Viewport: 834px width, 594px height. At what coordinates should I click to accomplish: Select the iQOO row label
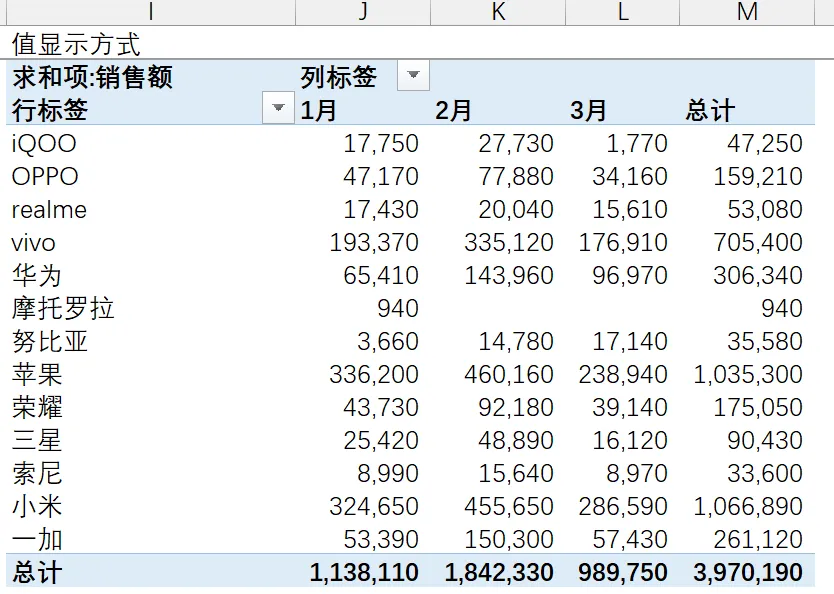(x=44, y=144)
